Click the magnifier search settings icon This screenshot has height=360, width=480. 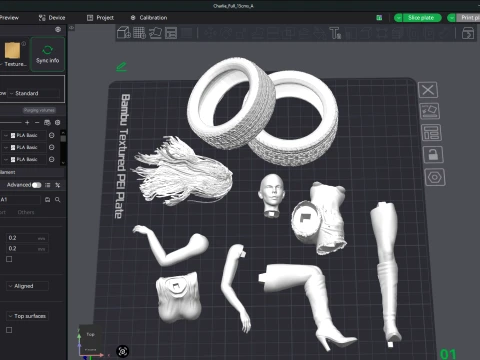click(x=58, y=200)
